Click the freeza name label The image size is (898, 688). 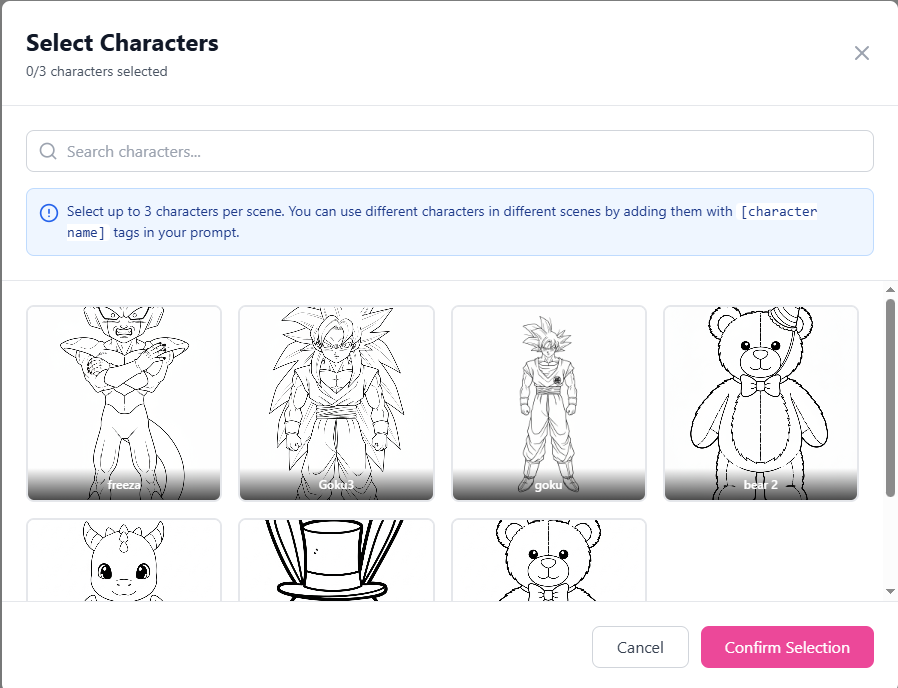pos(123,487)
